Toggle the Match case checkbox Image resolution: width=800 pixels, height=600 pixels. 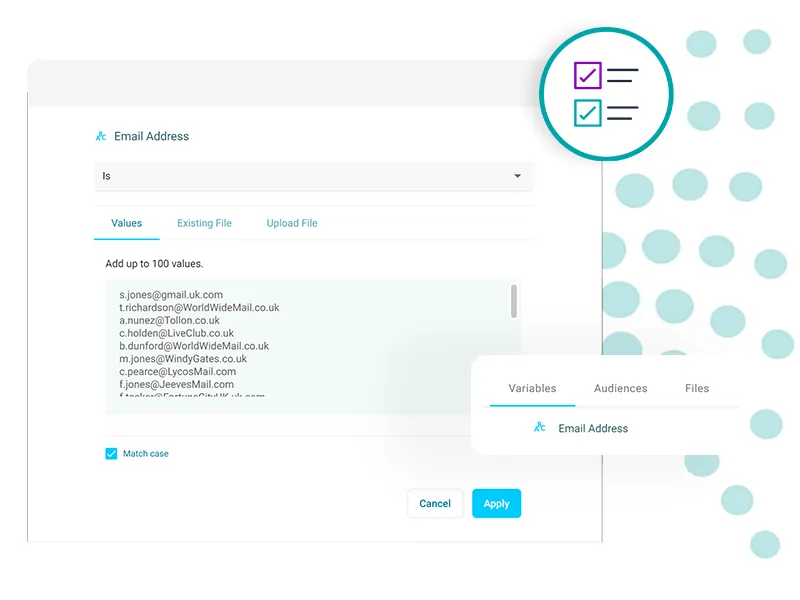(111, 454)
